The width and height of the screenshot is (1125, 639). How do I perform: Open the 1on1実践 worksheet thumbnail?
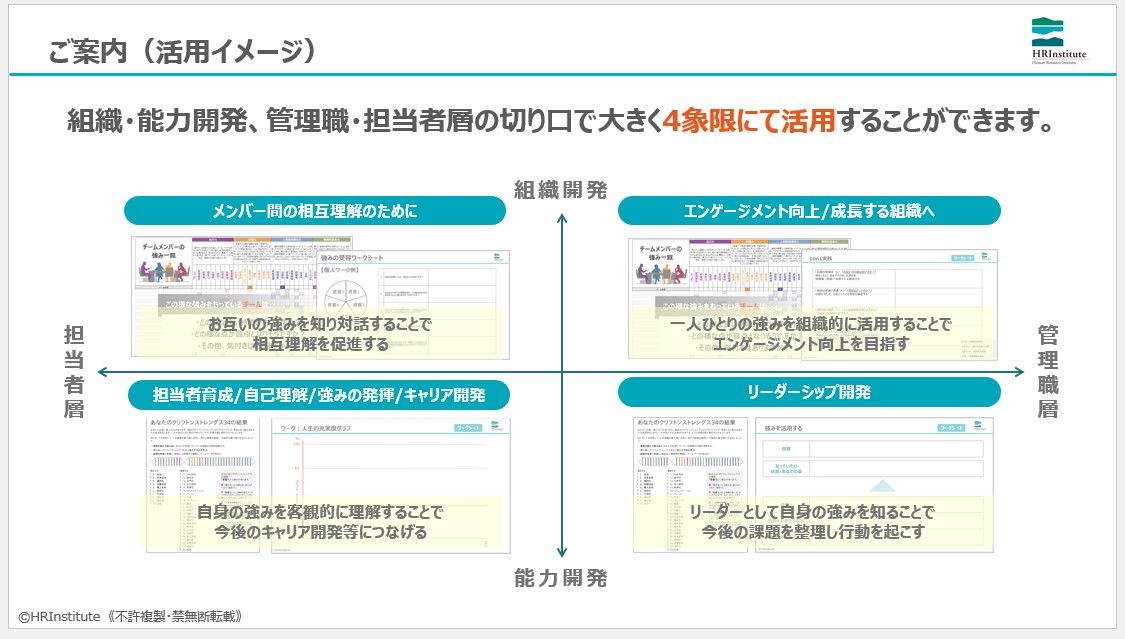click(x=900, y=304)
